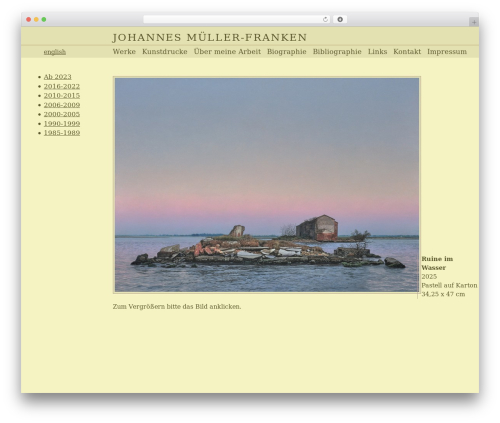Open the Bibliographie section
This screenshot has height=423, width=500.
pos(337,52)
